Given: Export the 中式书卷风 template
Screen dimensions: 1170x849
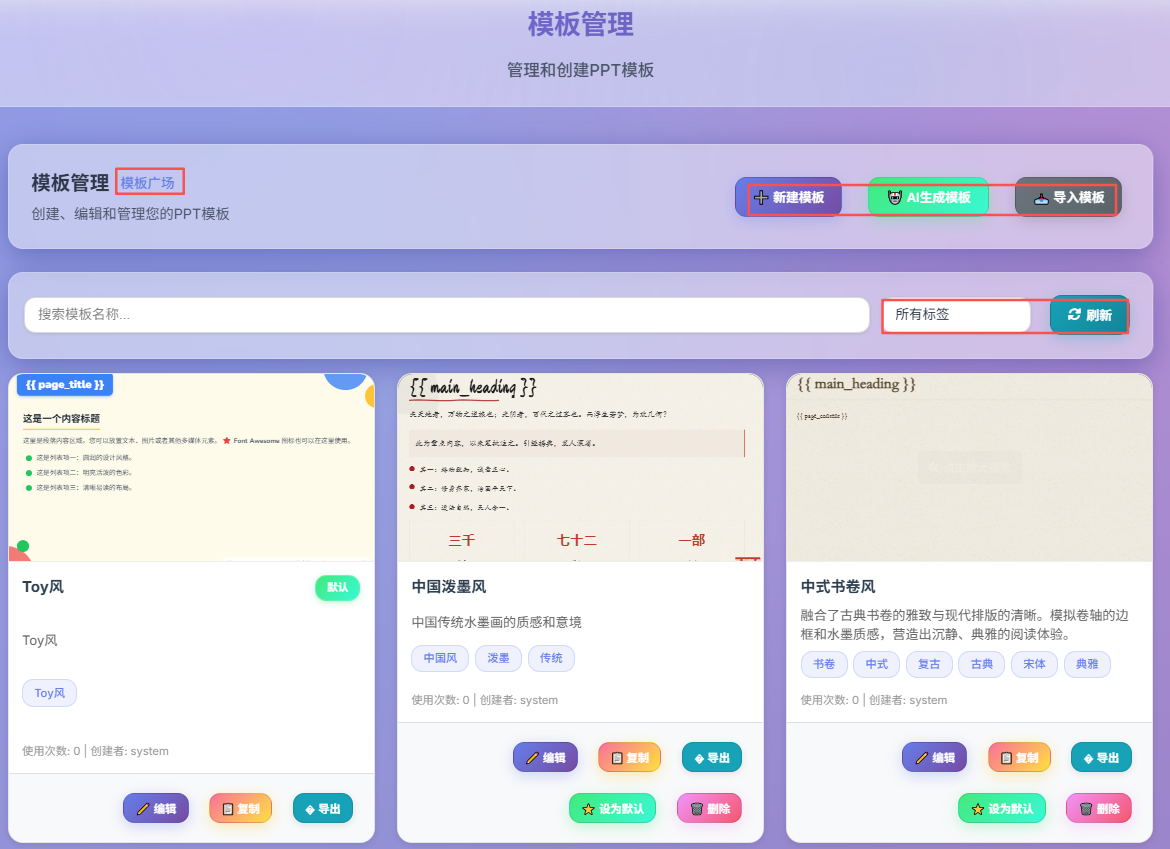Looking at the screenshot, I should click(x=1101, y=758).
